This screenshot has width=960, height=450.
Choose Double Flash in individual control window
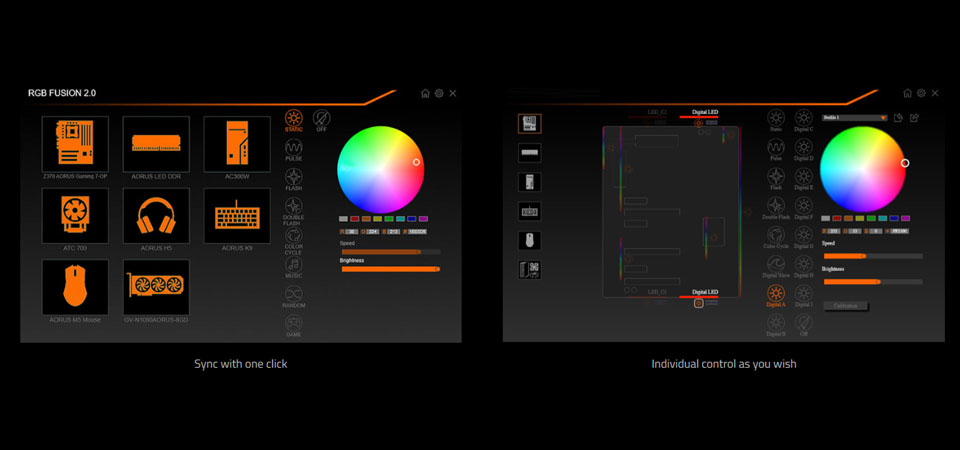[x=776, y=209]
